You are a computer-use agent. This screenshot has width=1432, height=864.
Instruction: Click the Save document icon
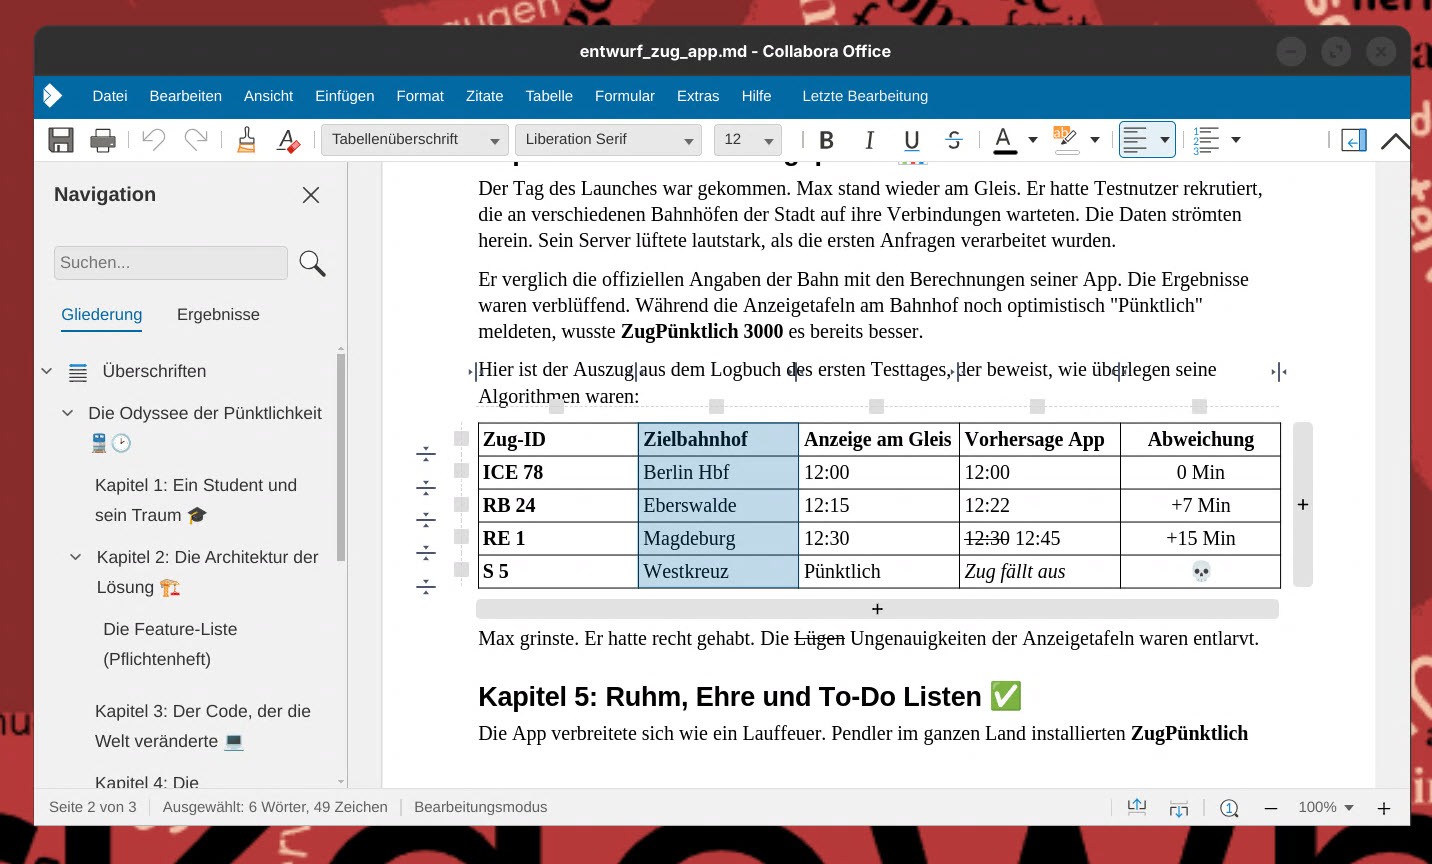[61, 140]
